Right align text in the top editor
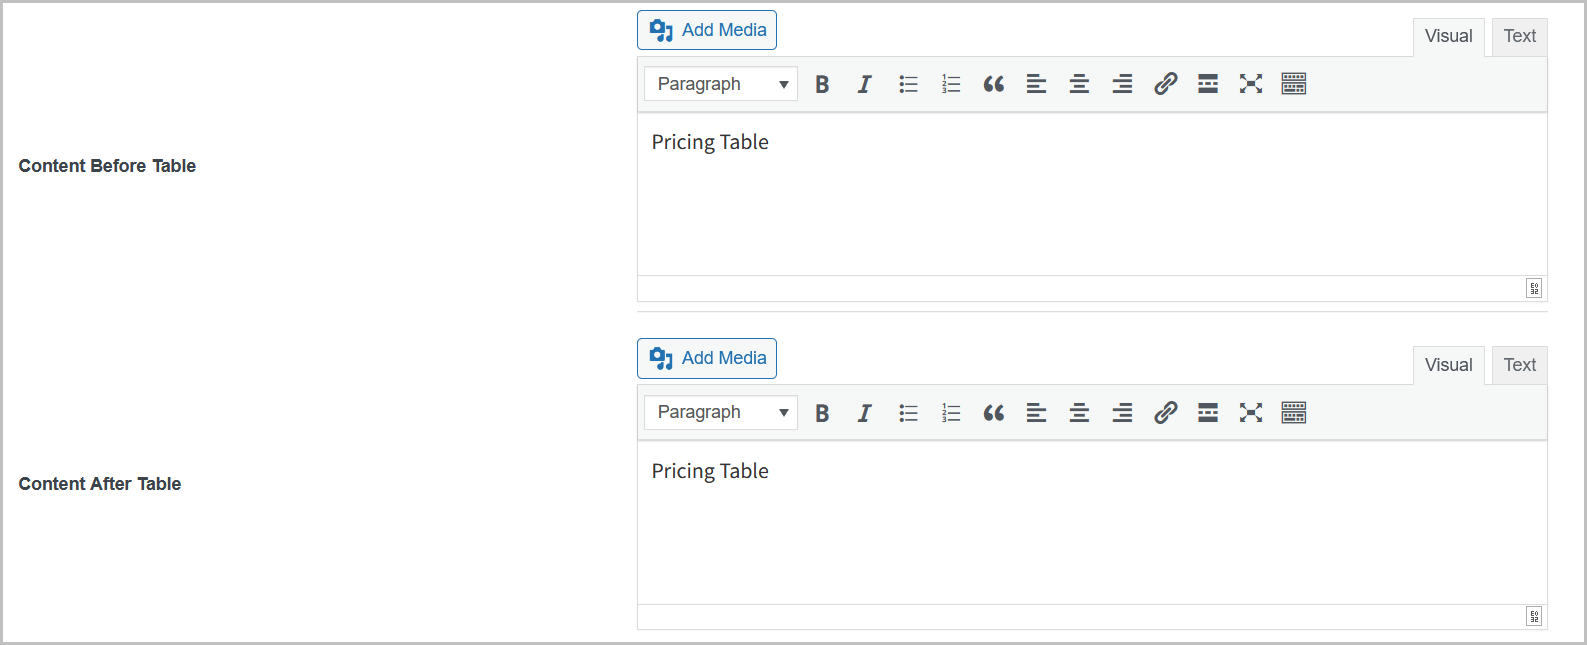 (x=1122, y=84)
